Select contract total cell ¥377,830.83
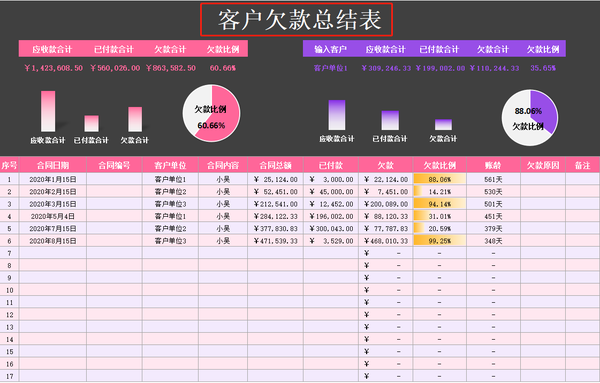This screenshot has height=383, width=600. pyautogui.click(x=276, y=228)
